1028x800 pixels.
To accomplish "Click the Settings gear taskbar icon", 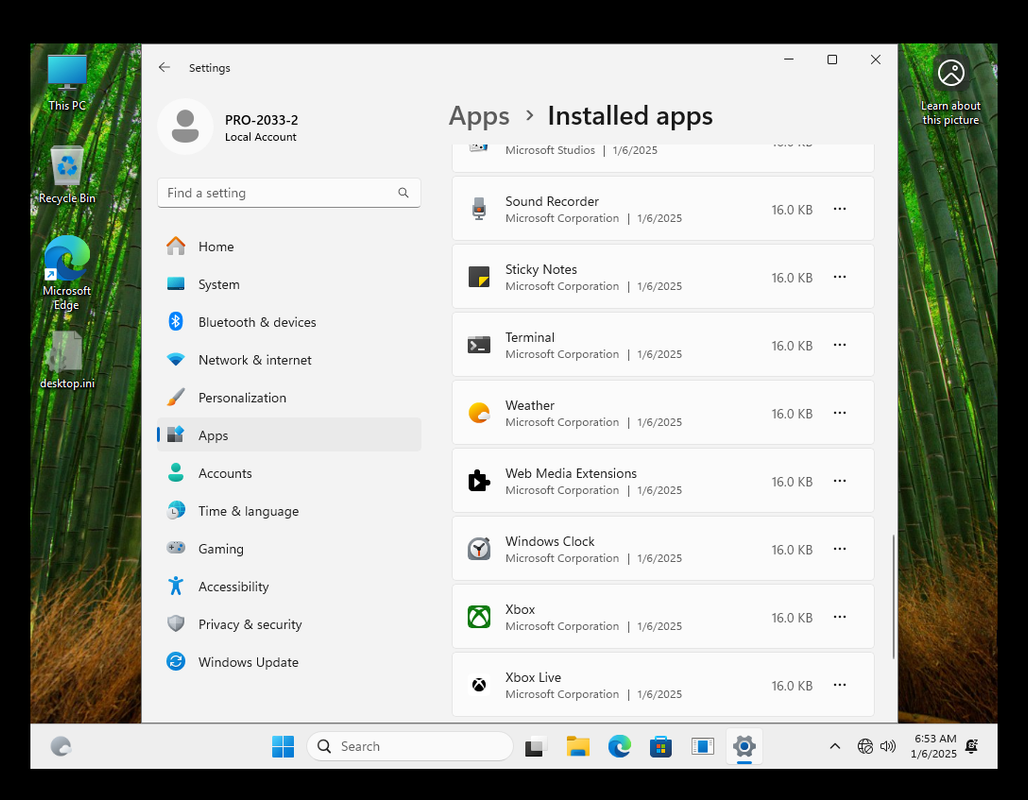I will pyautogui.click(x=744, y=746).
